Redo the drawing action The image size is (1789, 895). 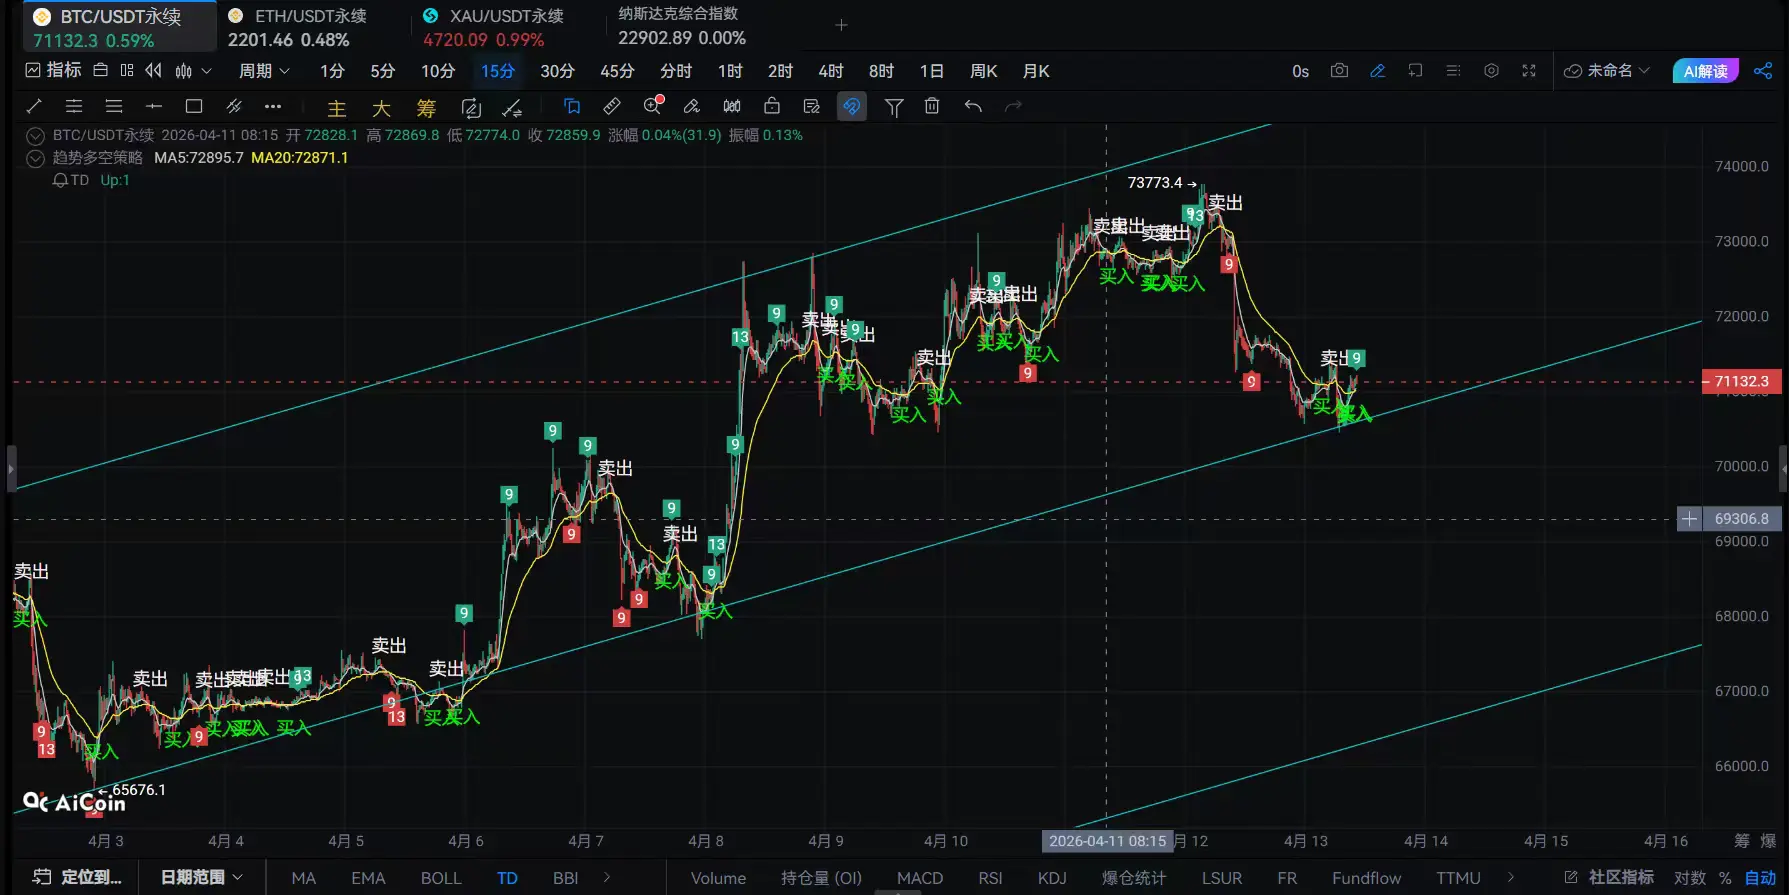pyautogui.click(x=1013, y=106)
